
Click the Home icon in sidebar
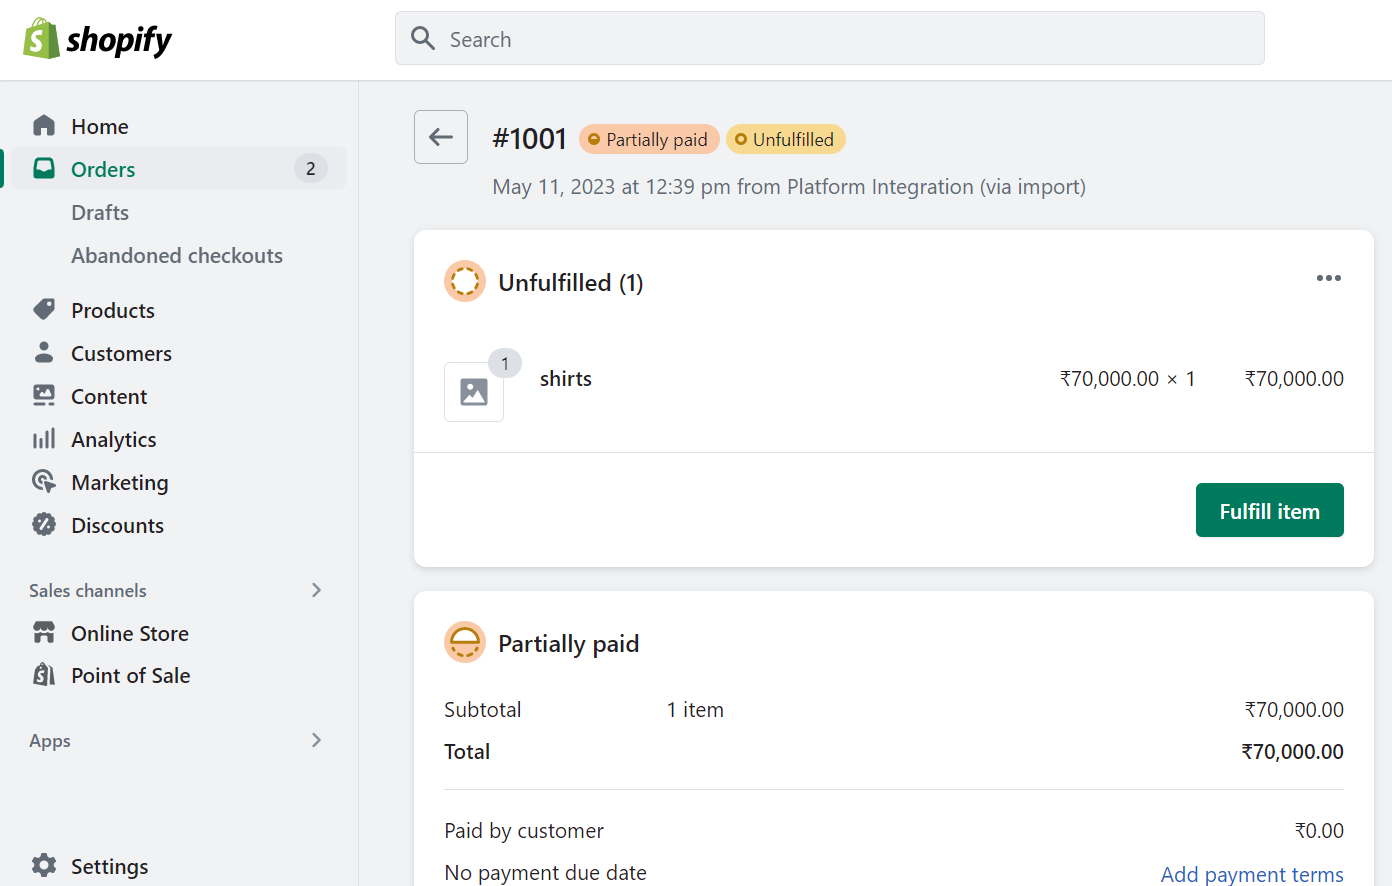coord(44,126)
